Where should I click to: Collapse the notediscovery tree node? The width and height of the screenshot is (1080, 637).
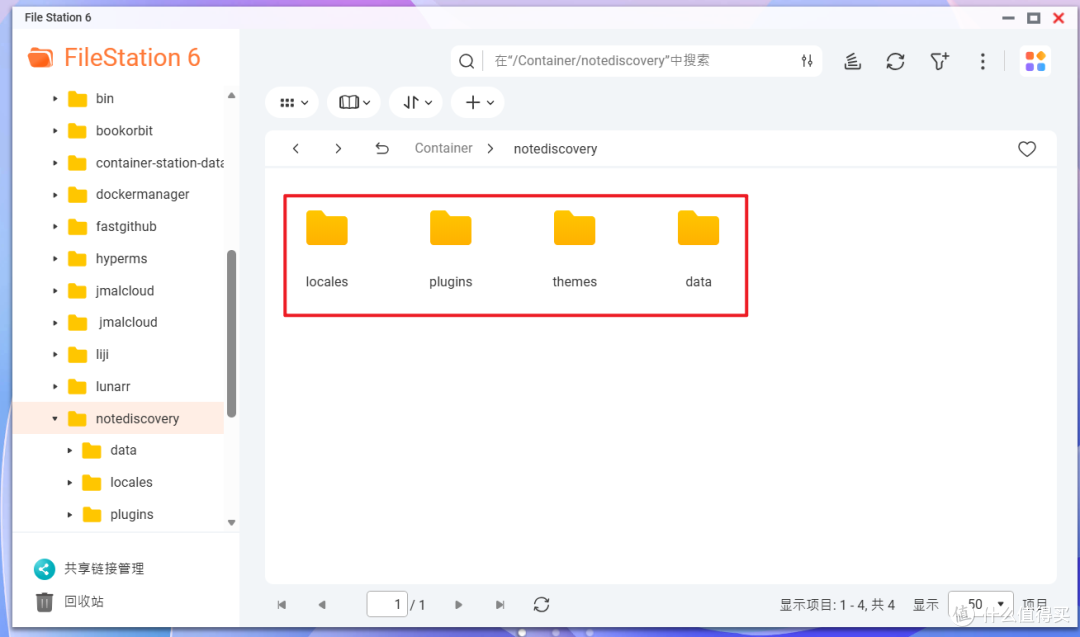click(55, 419)
